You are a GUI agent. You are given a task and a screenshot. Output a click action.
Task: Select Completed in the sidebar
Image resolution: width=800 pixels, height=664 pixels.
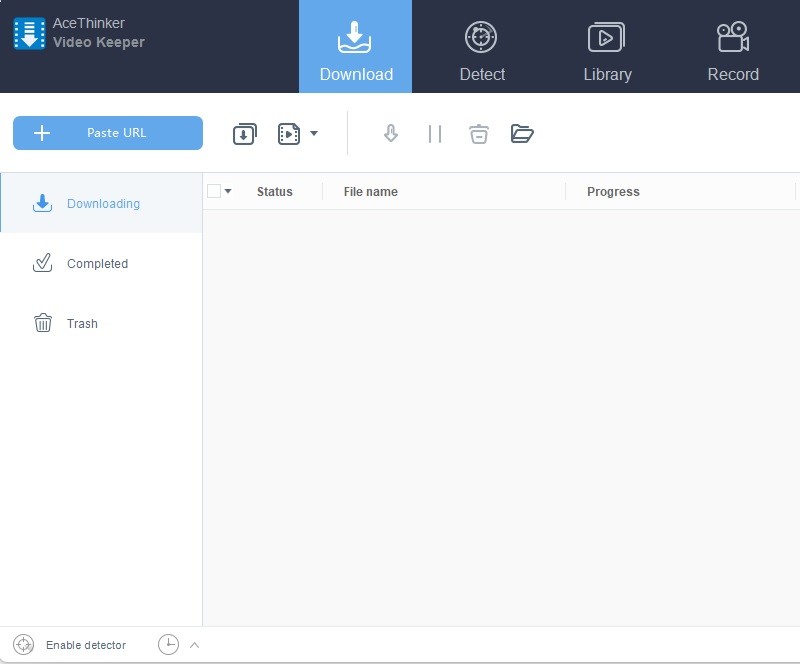pos(97,264)
